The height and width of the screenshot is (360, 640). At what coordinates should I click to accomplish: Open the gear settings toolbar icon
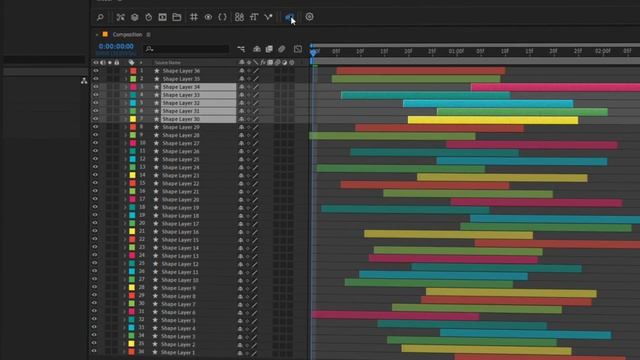pyautogui.click(x=309, y=17)
